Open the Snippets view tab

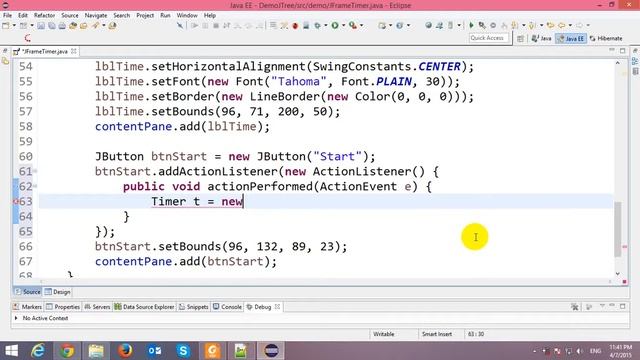tap(193, 307)
